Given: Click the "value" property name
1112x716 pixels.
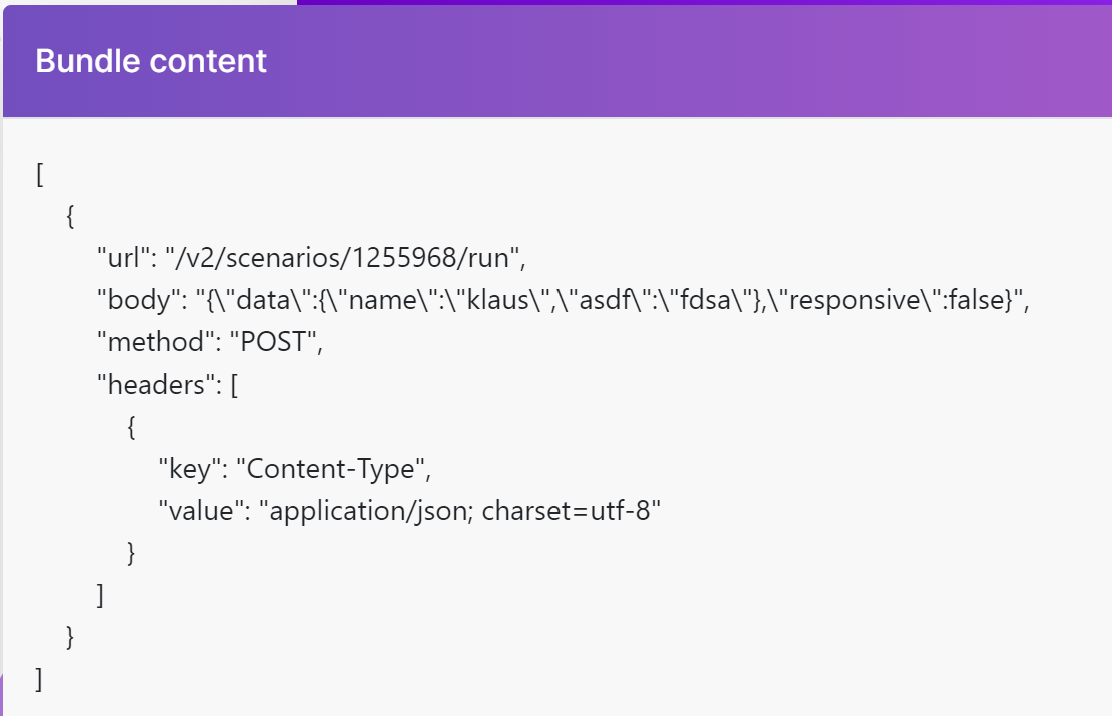Looking at the screenshot, I should [x=196, y=511].
